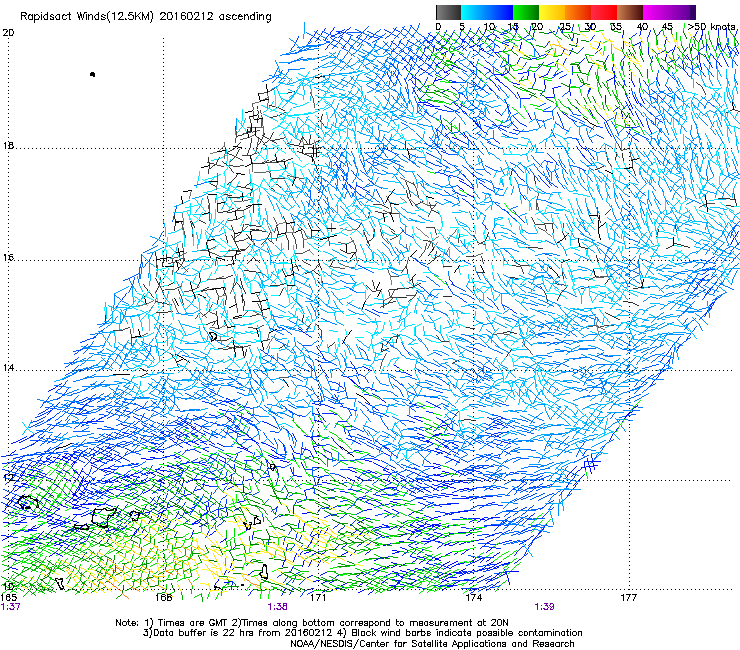This screenshot has height=650, width=740.
Task: Click the longitude "174" label on the bottom axis
Action: coord(473,598)
